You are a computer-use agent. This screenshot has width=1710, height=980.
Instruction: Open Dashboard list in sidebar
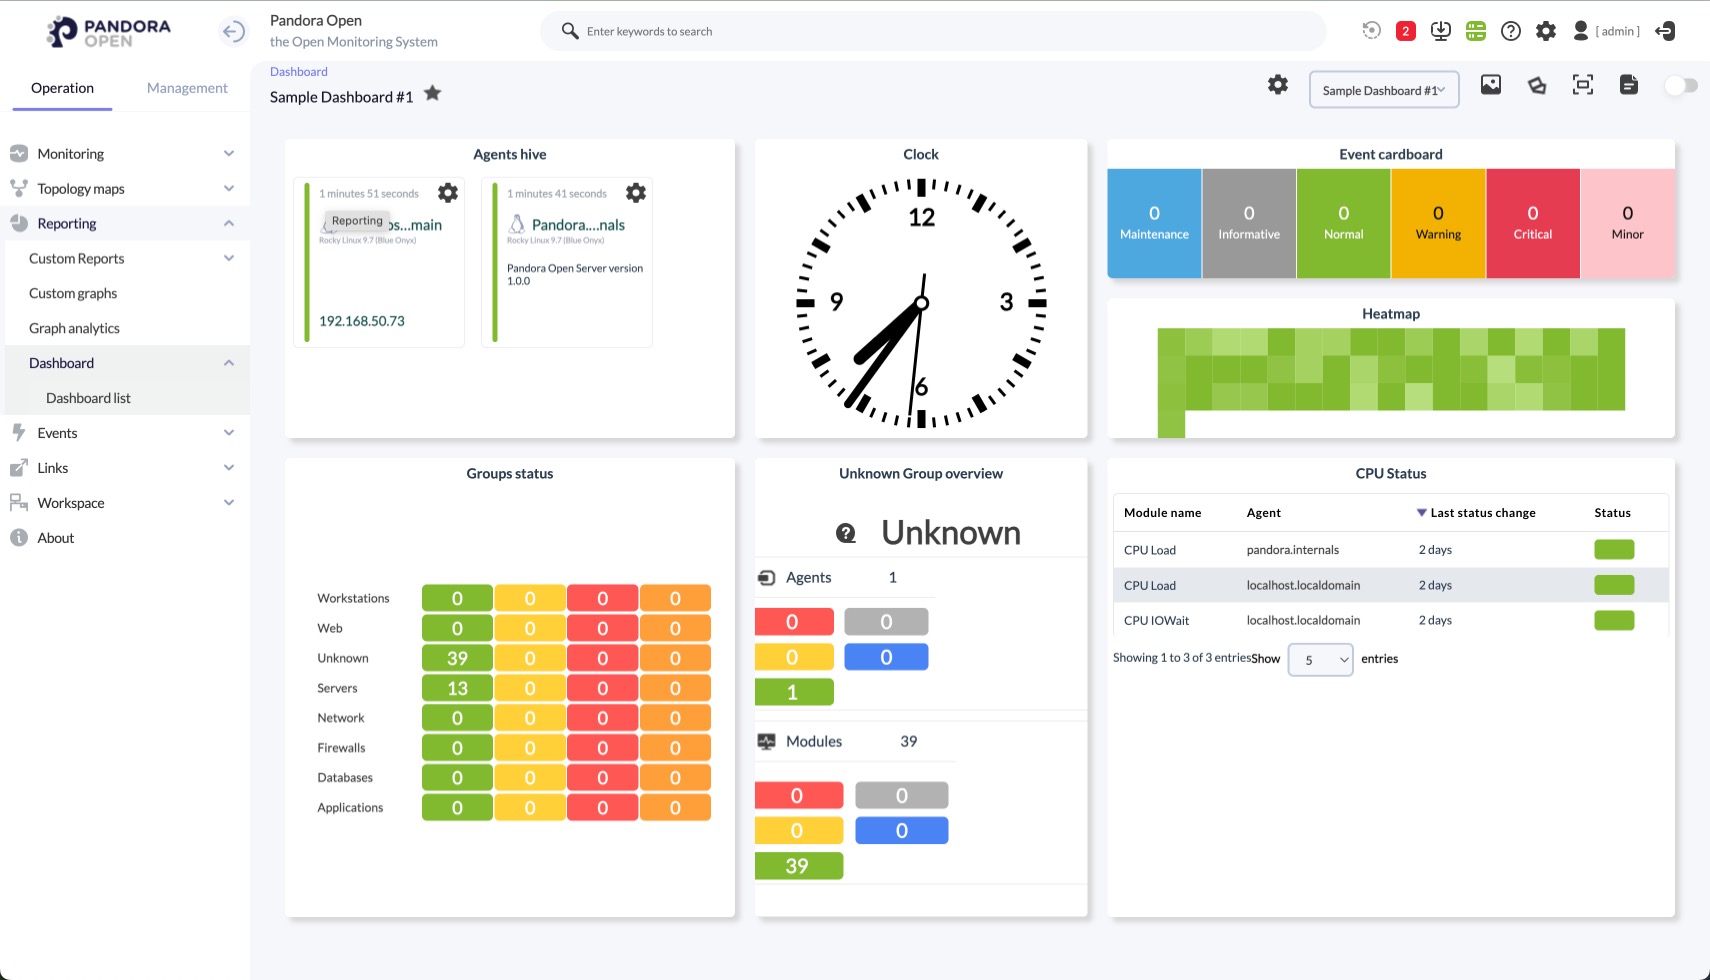pos(88,398)
